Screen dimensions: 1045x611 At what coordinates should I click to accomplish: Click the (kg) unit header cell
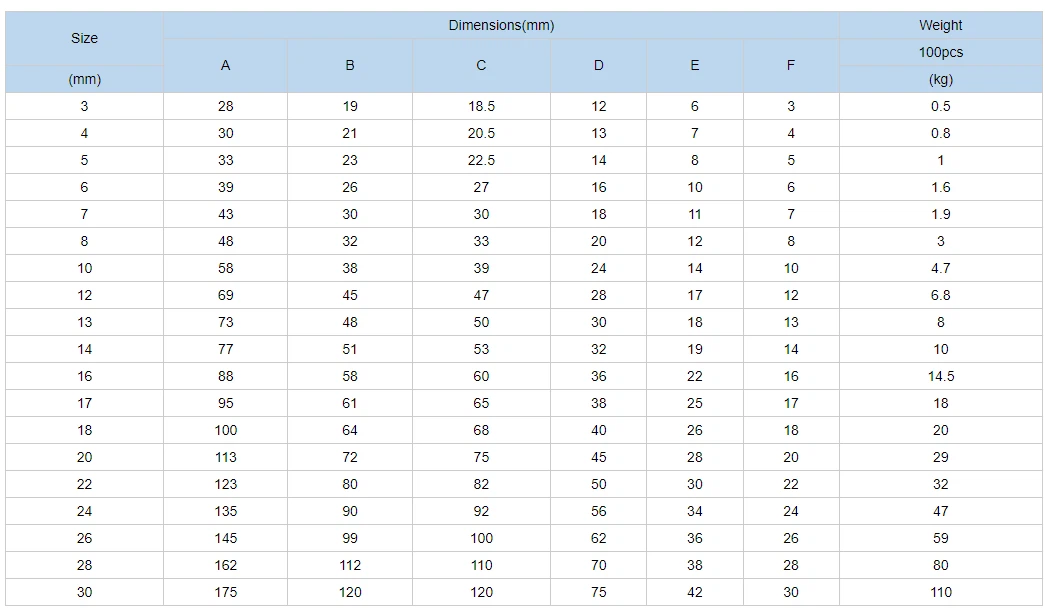tap(940, 79)
